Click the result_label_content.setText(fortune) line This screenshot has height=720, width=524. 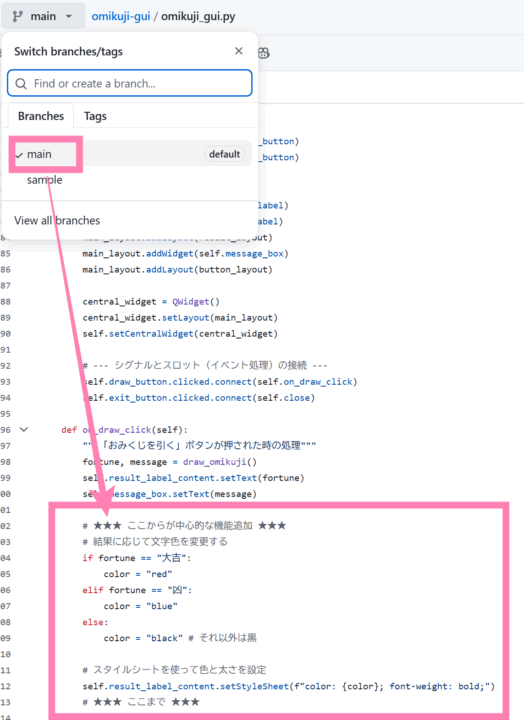tap(193, 478)
